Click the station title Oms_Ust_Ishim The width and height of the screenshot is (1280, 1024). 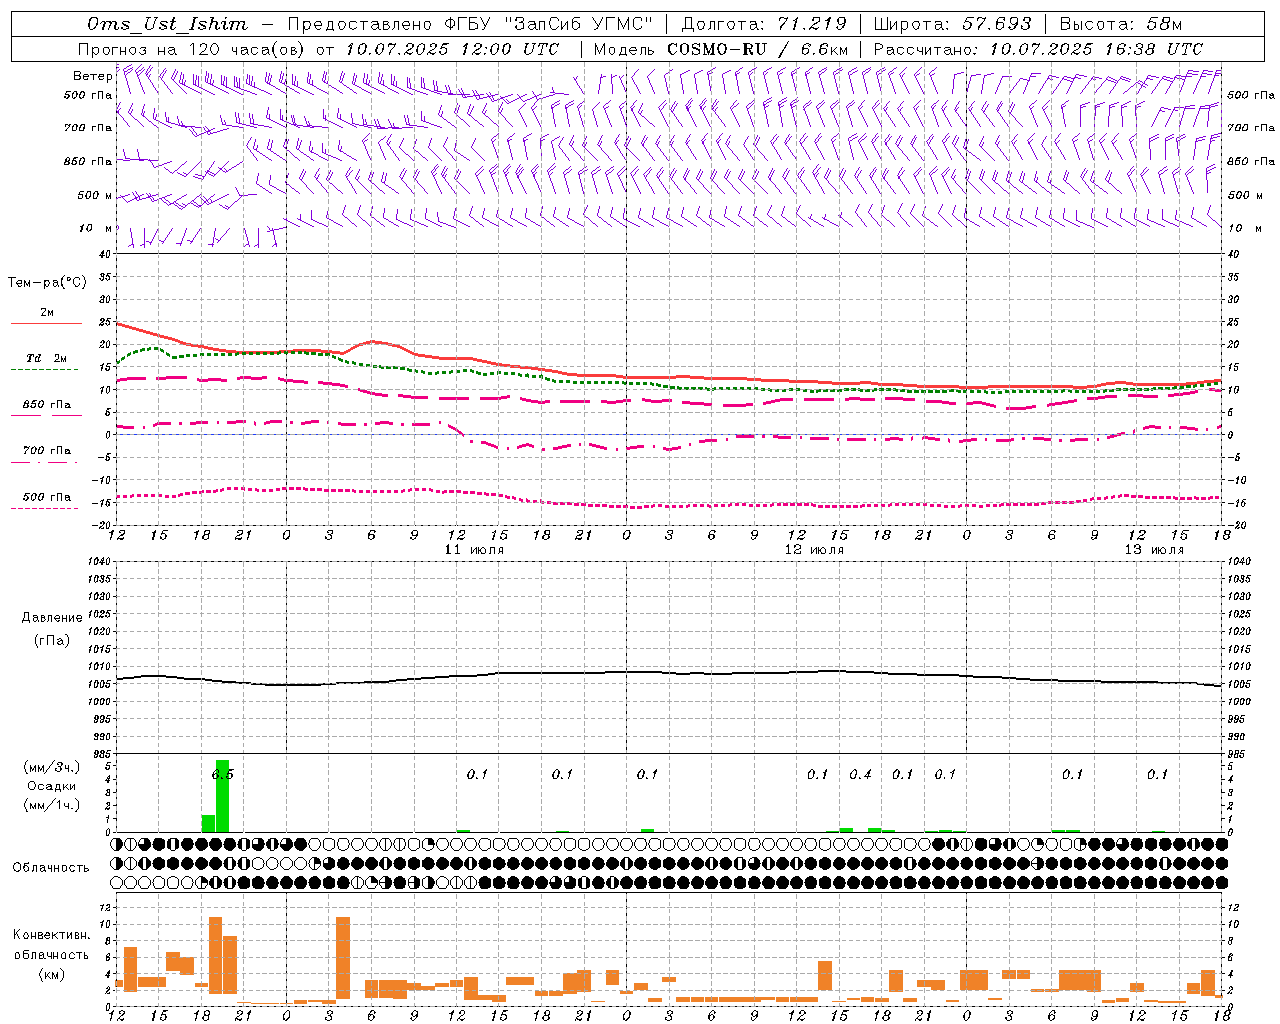point(167,24)
